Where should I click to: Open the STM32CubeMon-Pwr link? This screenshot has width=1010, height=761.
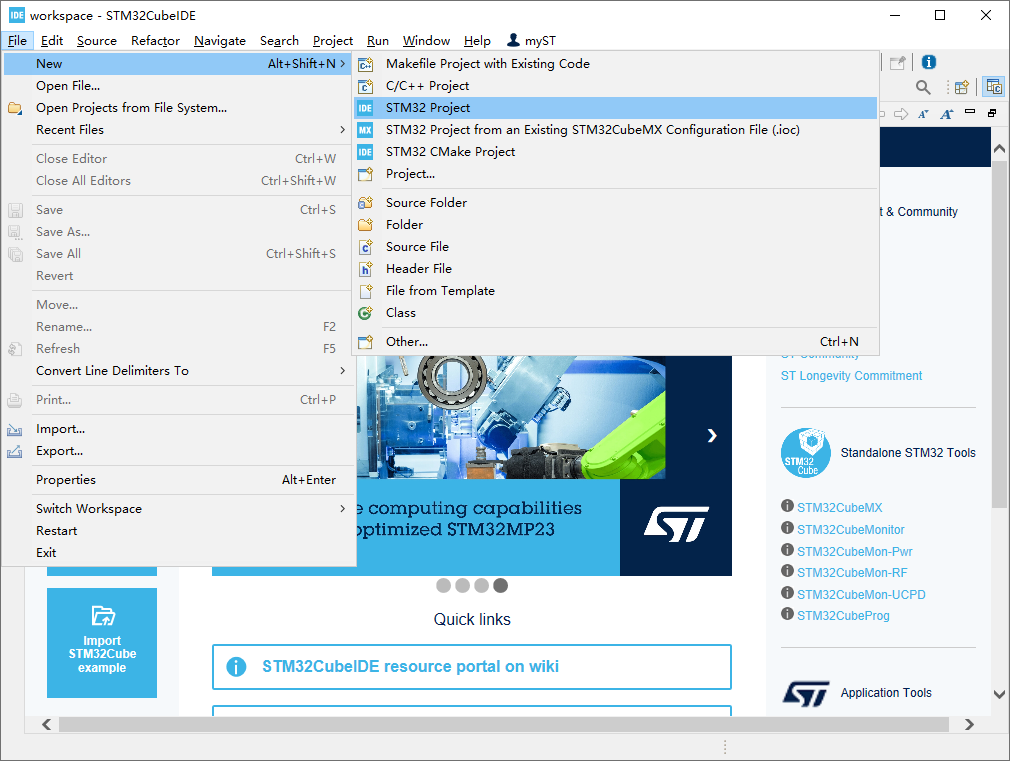[x=855, y=552]
